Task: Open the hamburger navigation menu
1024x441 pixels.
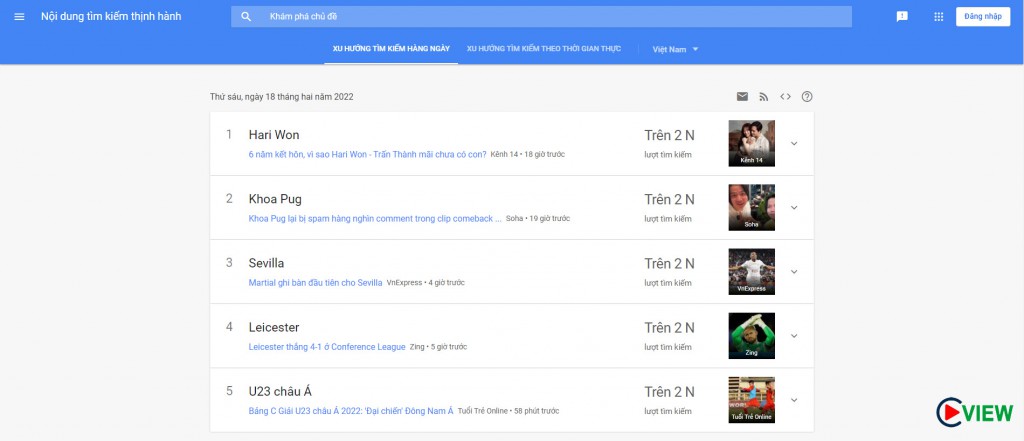Action: pyautogui.click(x=19, y=16)
